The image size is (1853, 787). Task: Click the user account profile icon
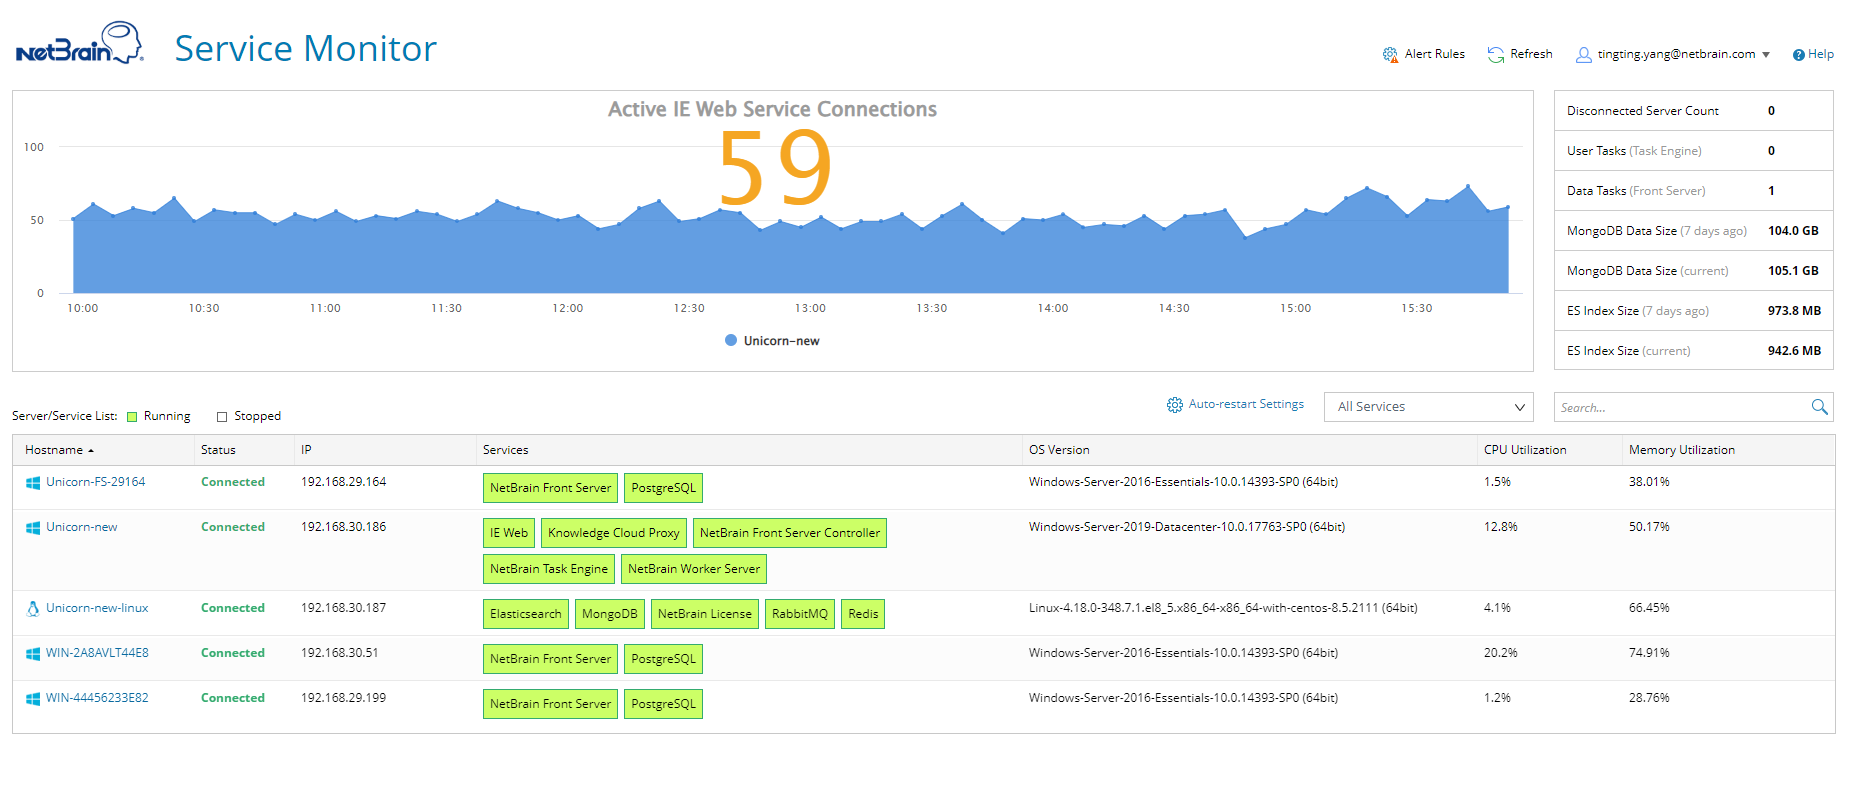pyautogui.click(x=1584, y=55)
